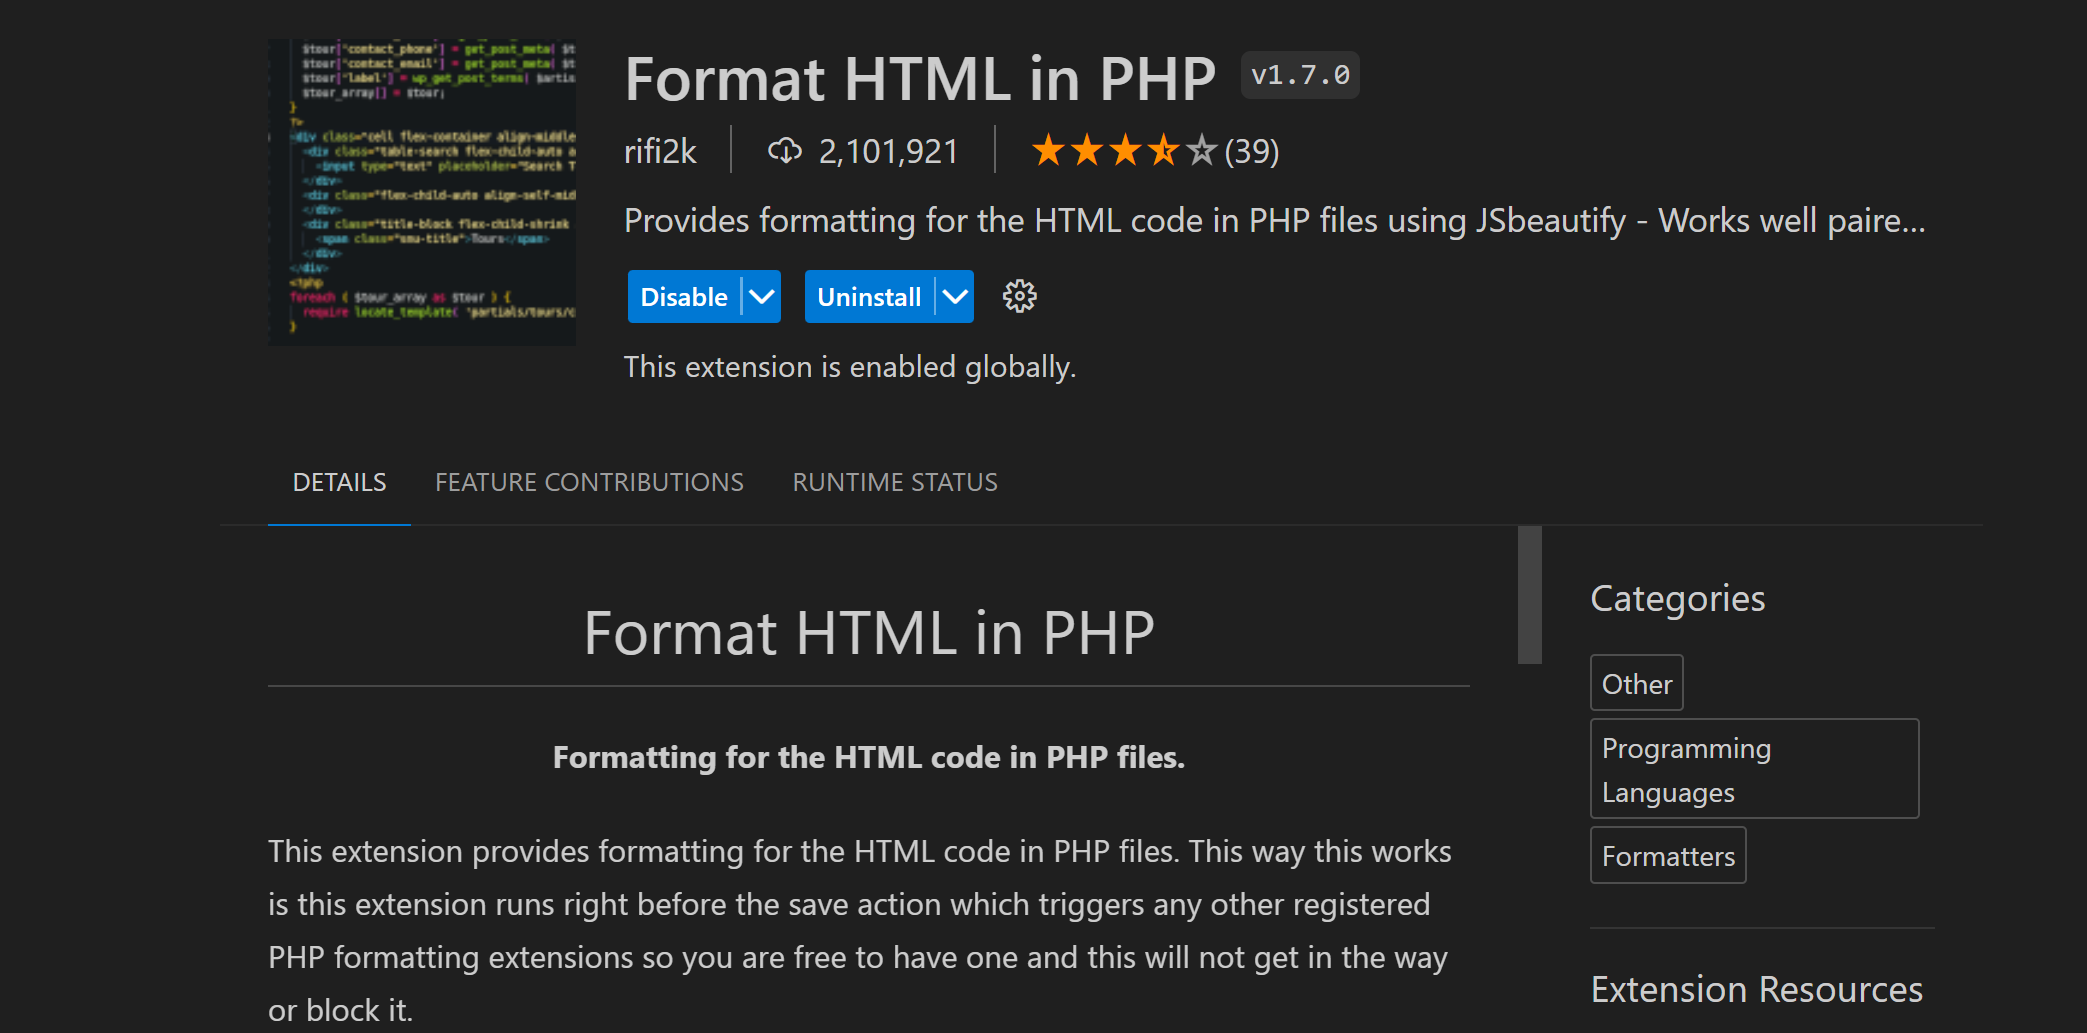Click the download count cloud icon
The height and width of the screenshot is (1033, 2087).
click(785, 149)
